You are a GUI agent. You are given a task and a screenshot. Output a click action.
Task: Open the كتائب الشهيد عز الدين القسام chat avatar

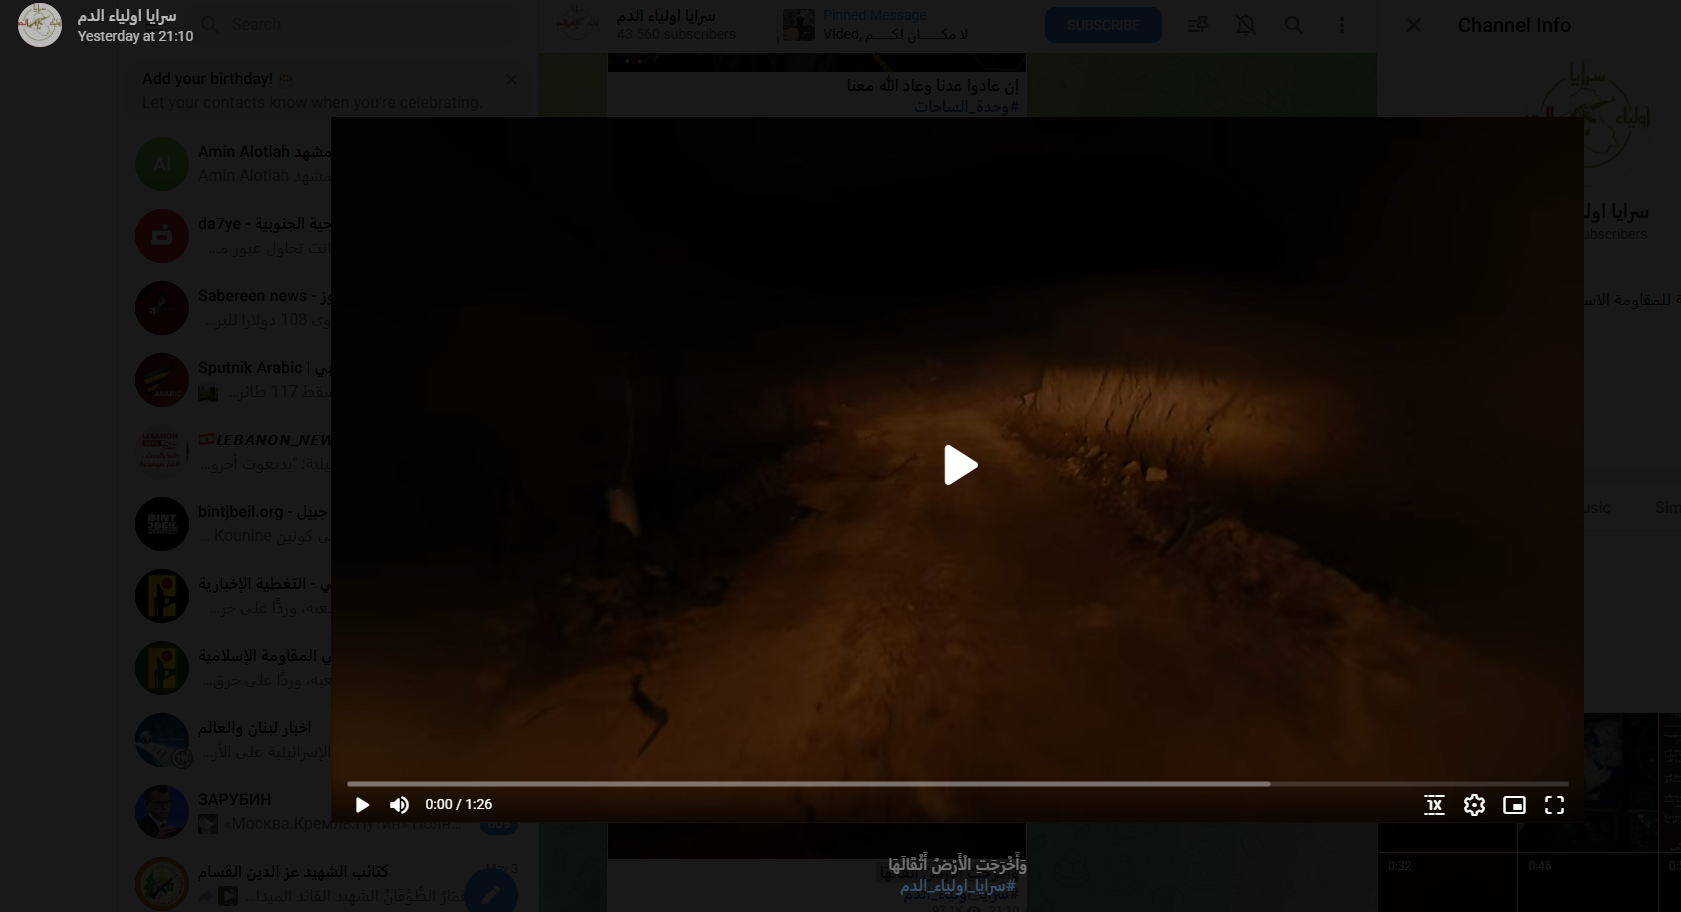click(x=162, y=884)
